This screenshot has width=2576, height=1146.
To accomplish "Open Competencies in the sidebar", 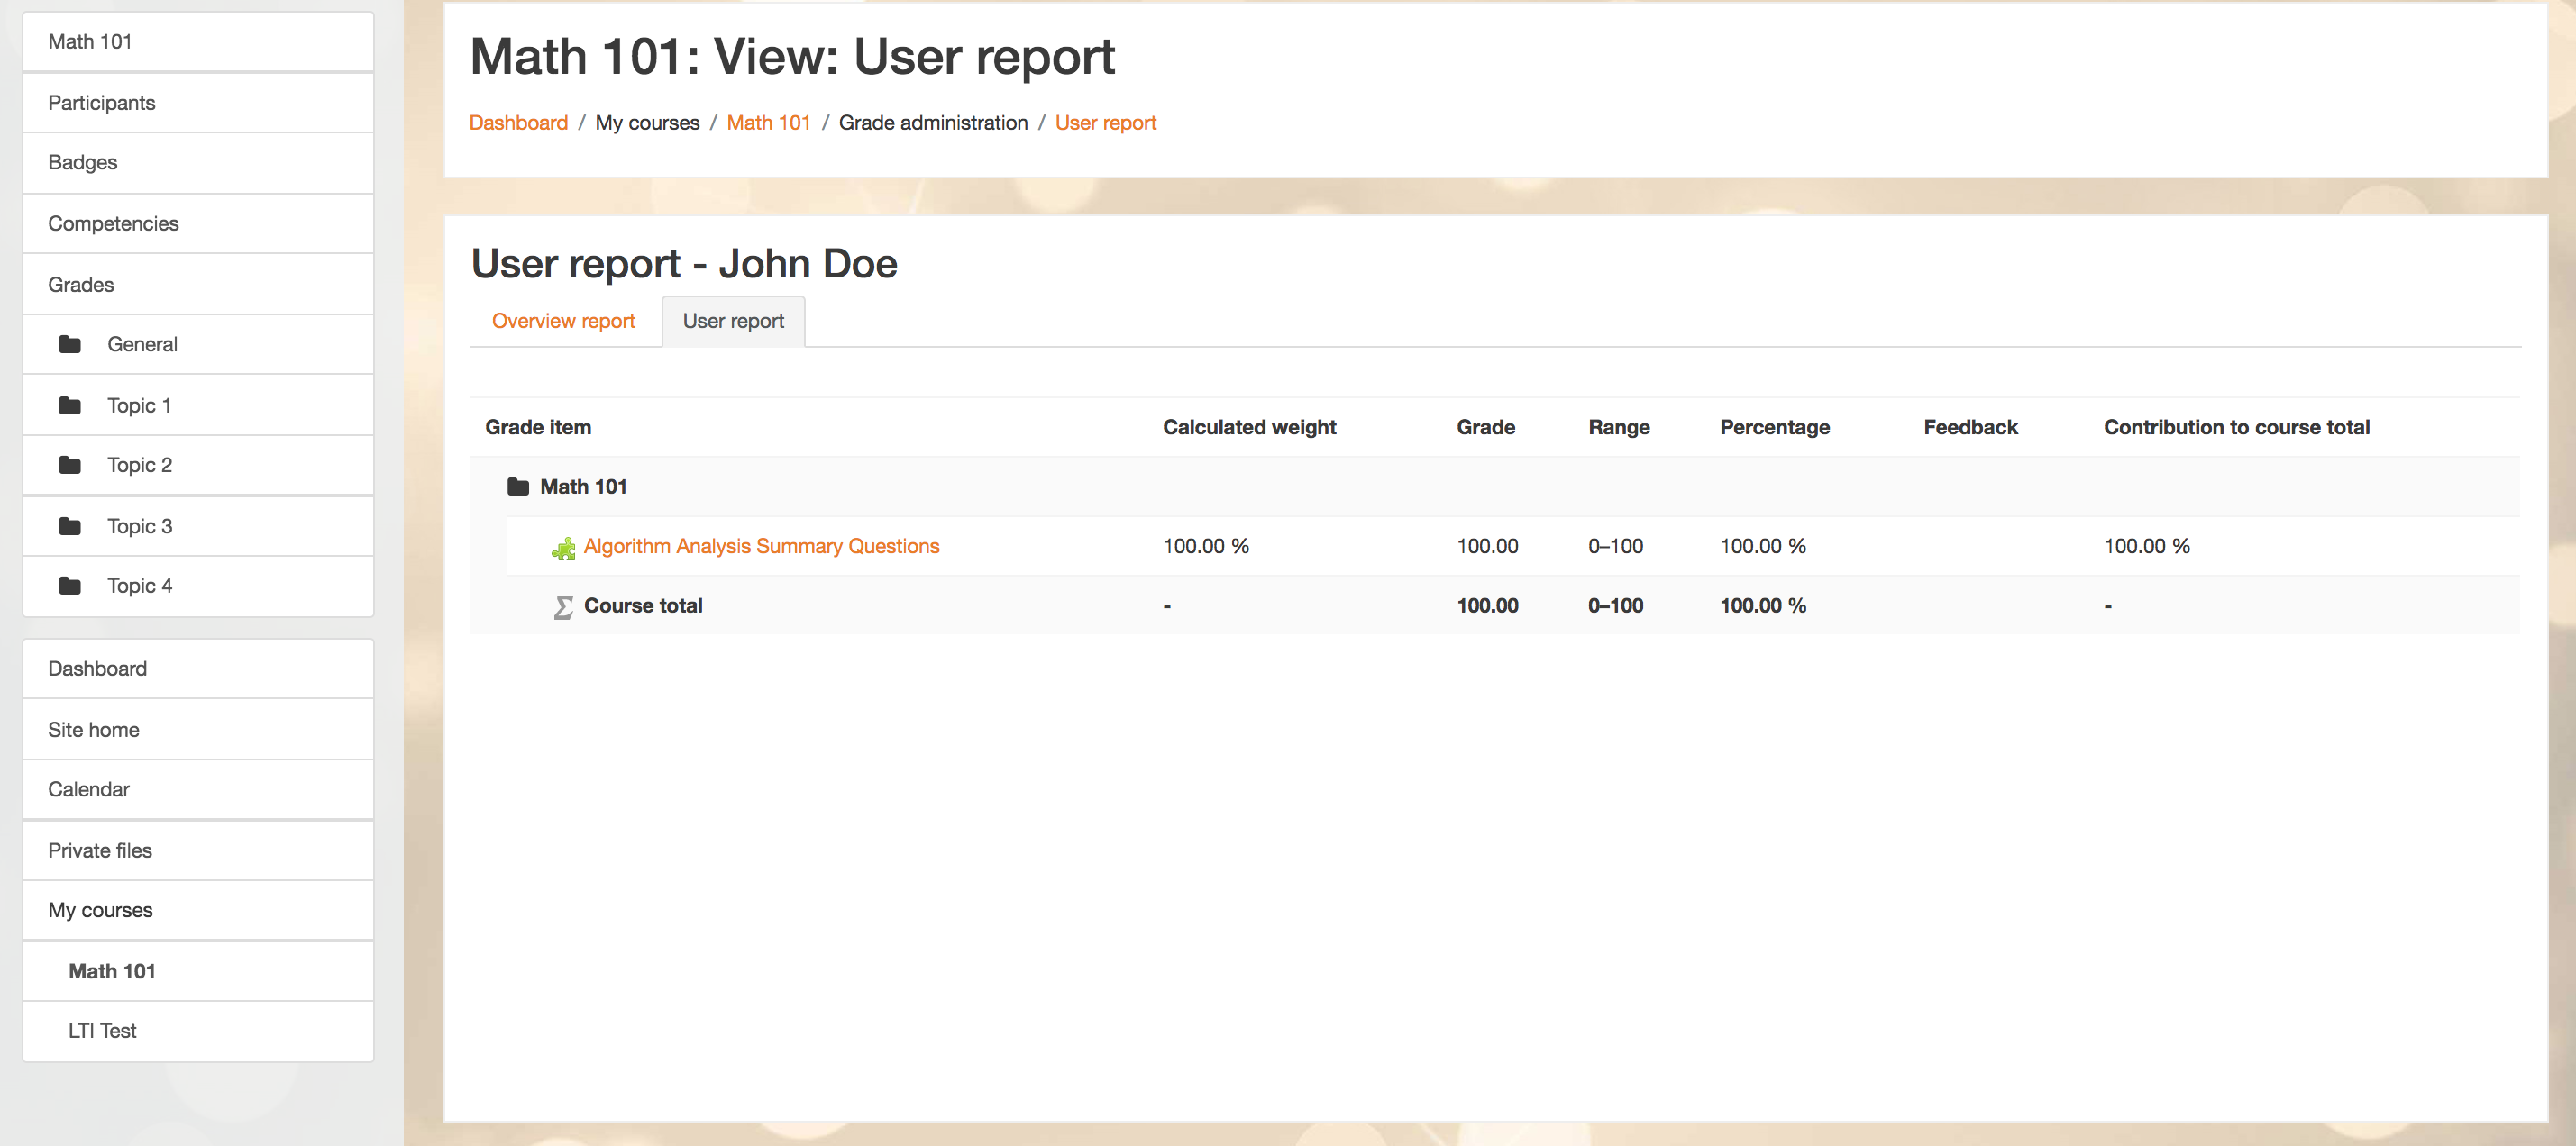I will point(198,223).
